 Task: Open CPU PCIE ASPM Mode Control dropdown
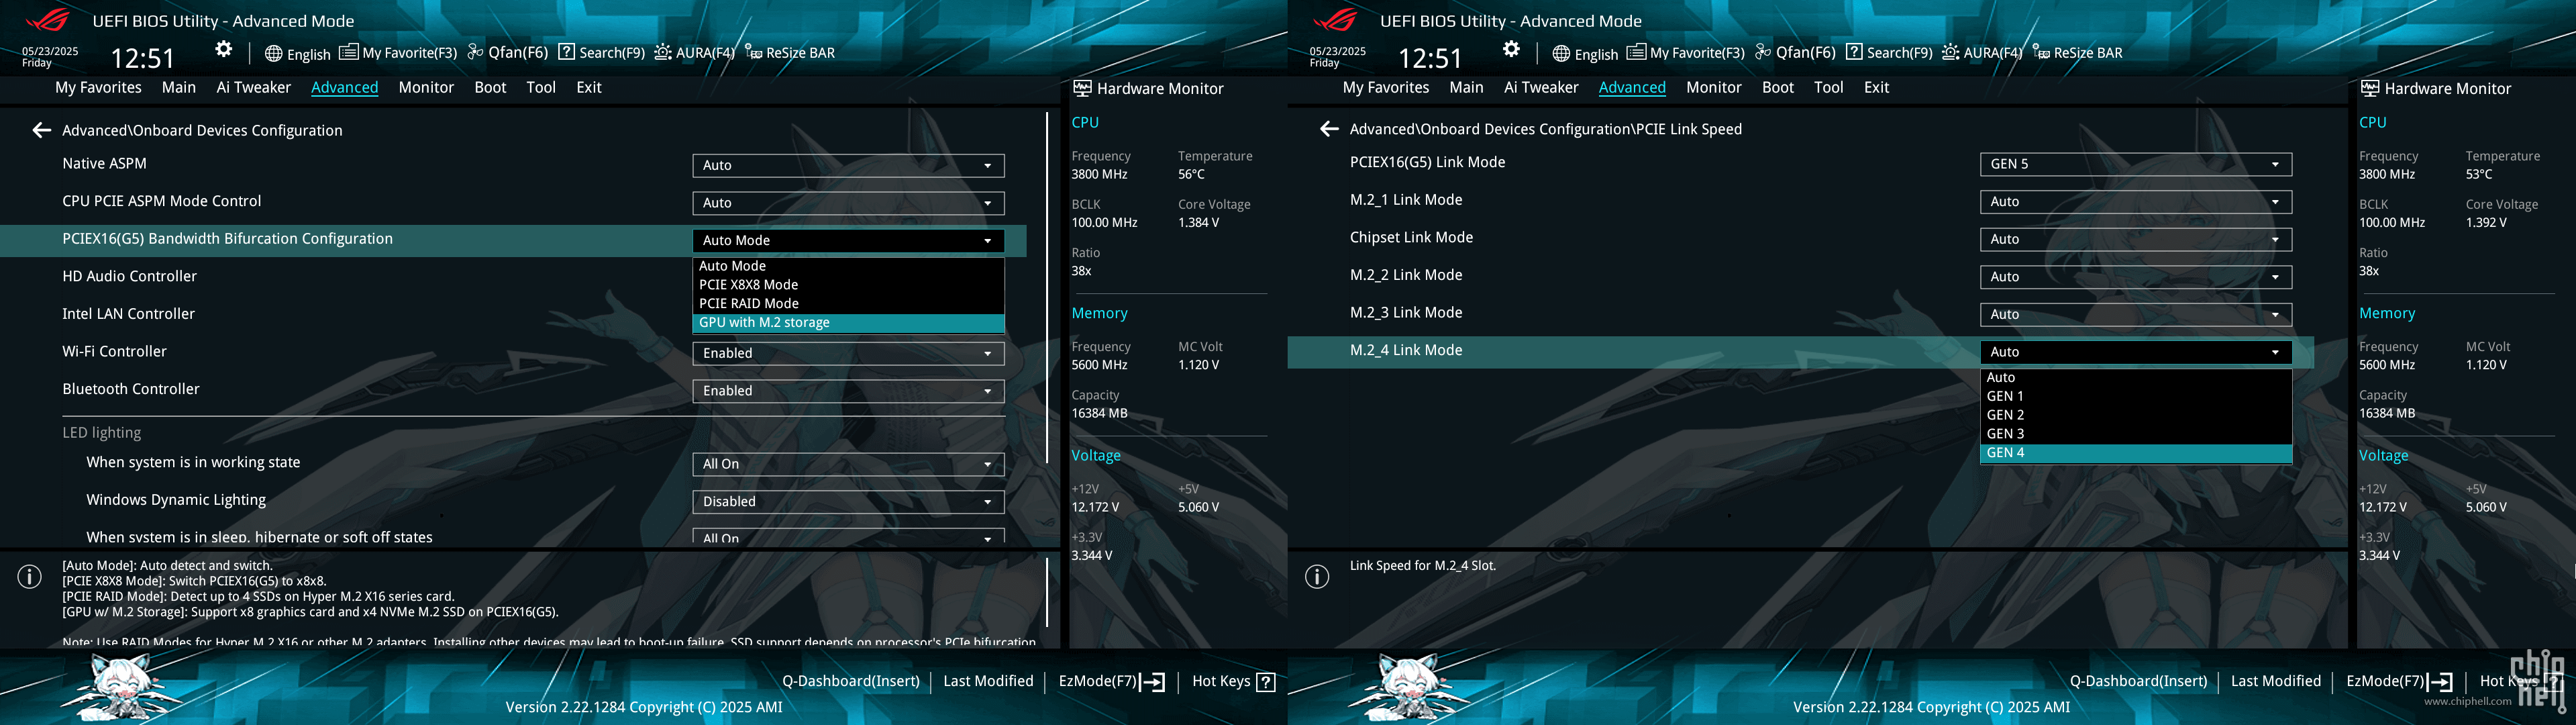tap(848, 203)
